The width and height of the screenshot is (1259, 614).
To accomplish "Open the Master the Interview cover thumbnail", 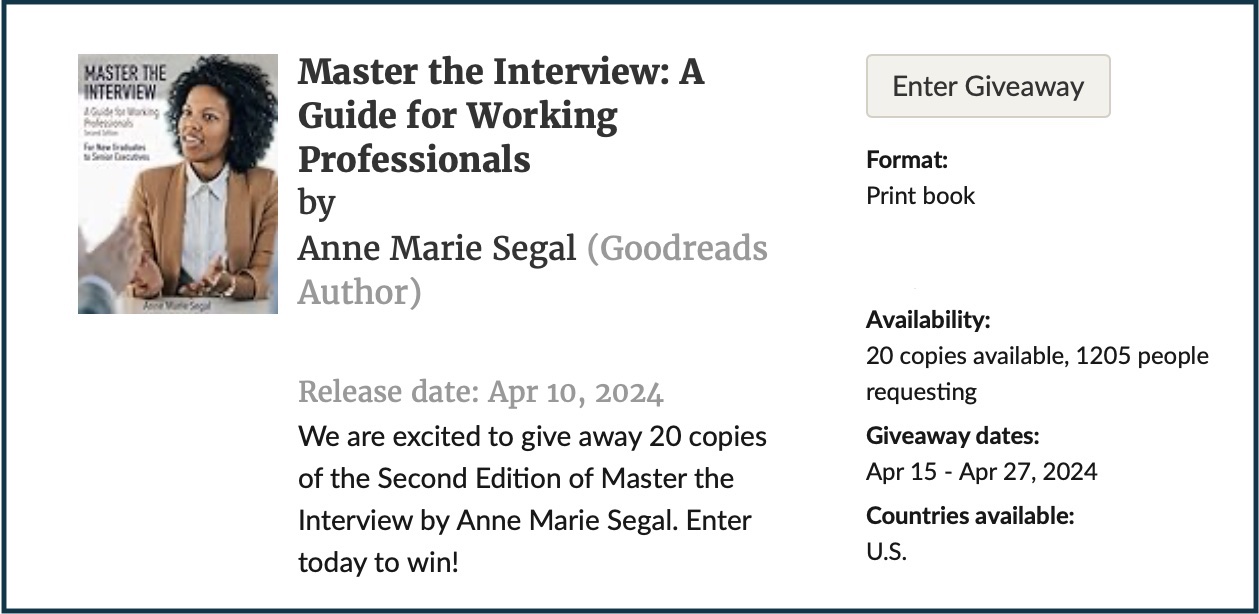I will click(178, 183).
